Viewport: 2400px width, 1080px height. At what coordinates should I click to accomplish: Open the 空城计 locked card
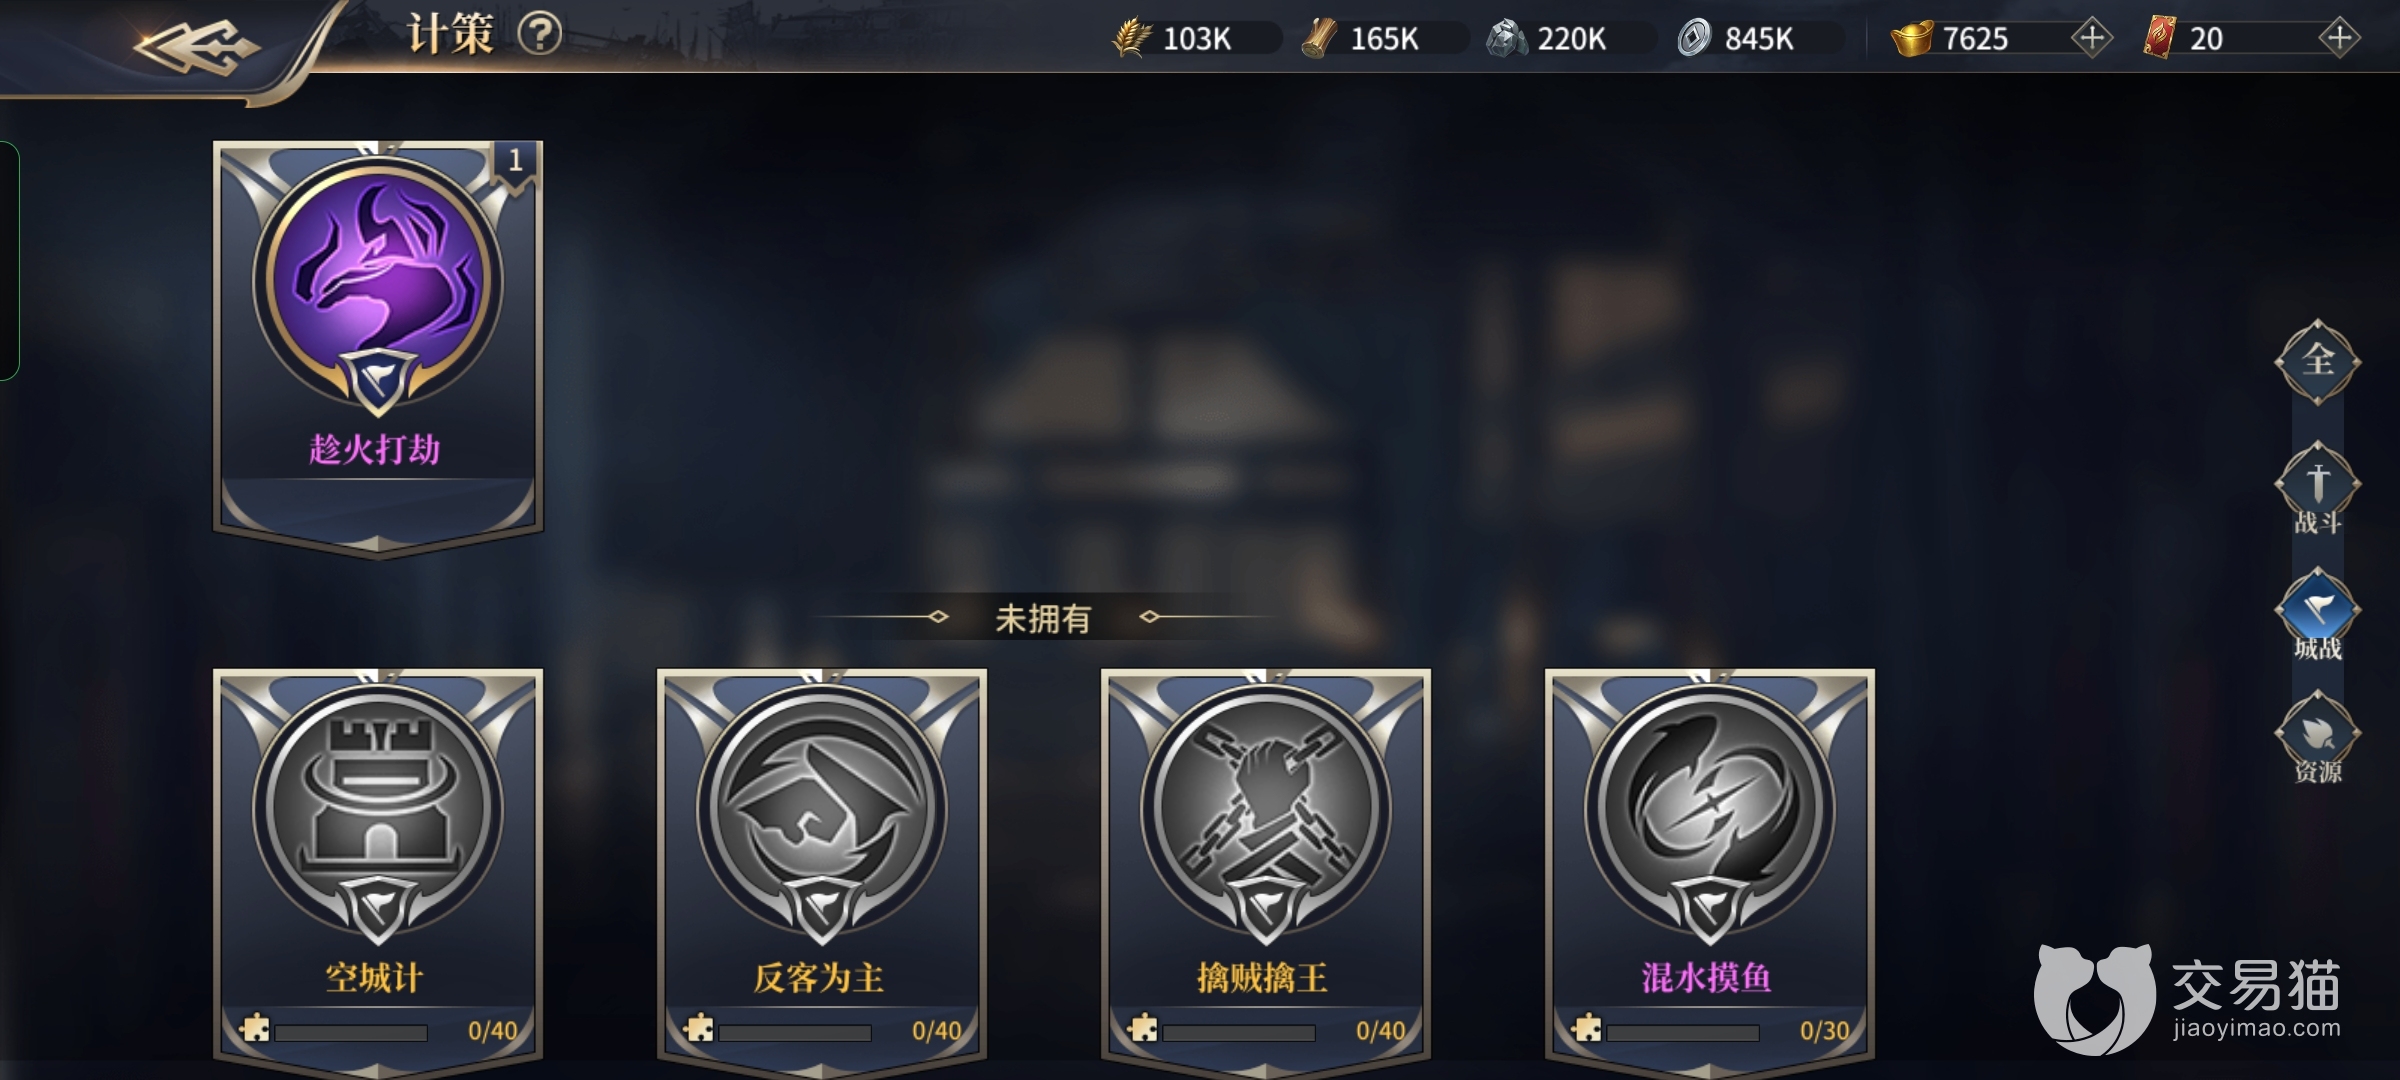click(x=377, y=868)
